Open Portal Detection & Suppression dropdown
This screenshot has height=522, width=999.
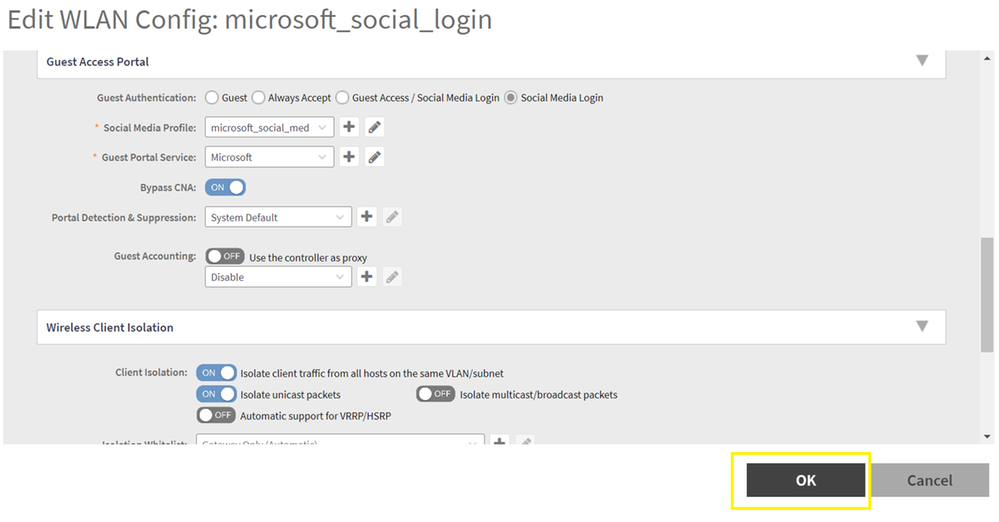tap(278, 217)
